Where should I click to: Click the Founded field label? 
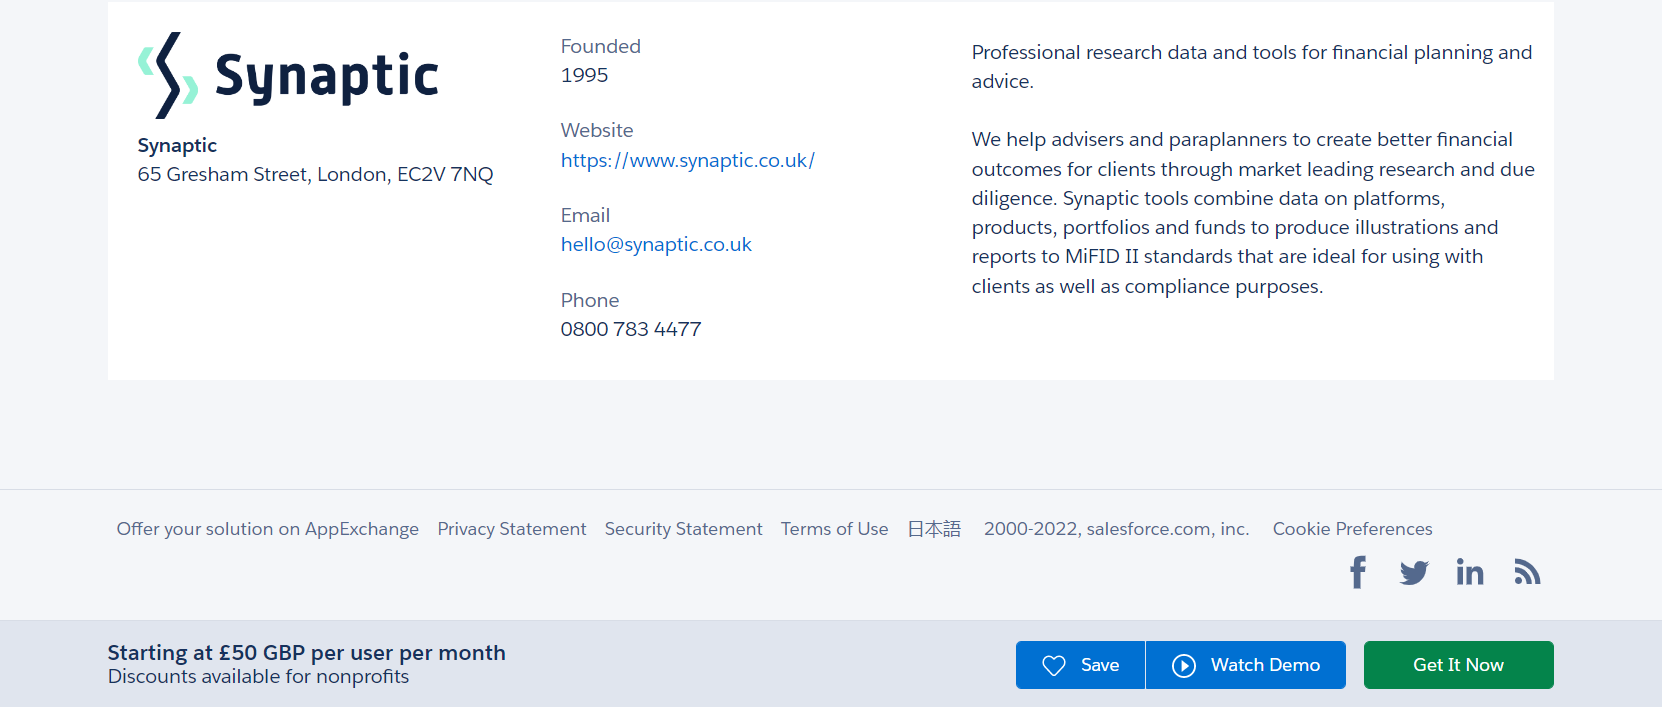[601, 46]
